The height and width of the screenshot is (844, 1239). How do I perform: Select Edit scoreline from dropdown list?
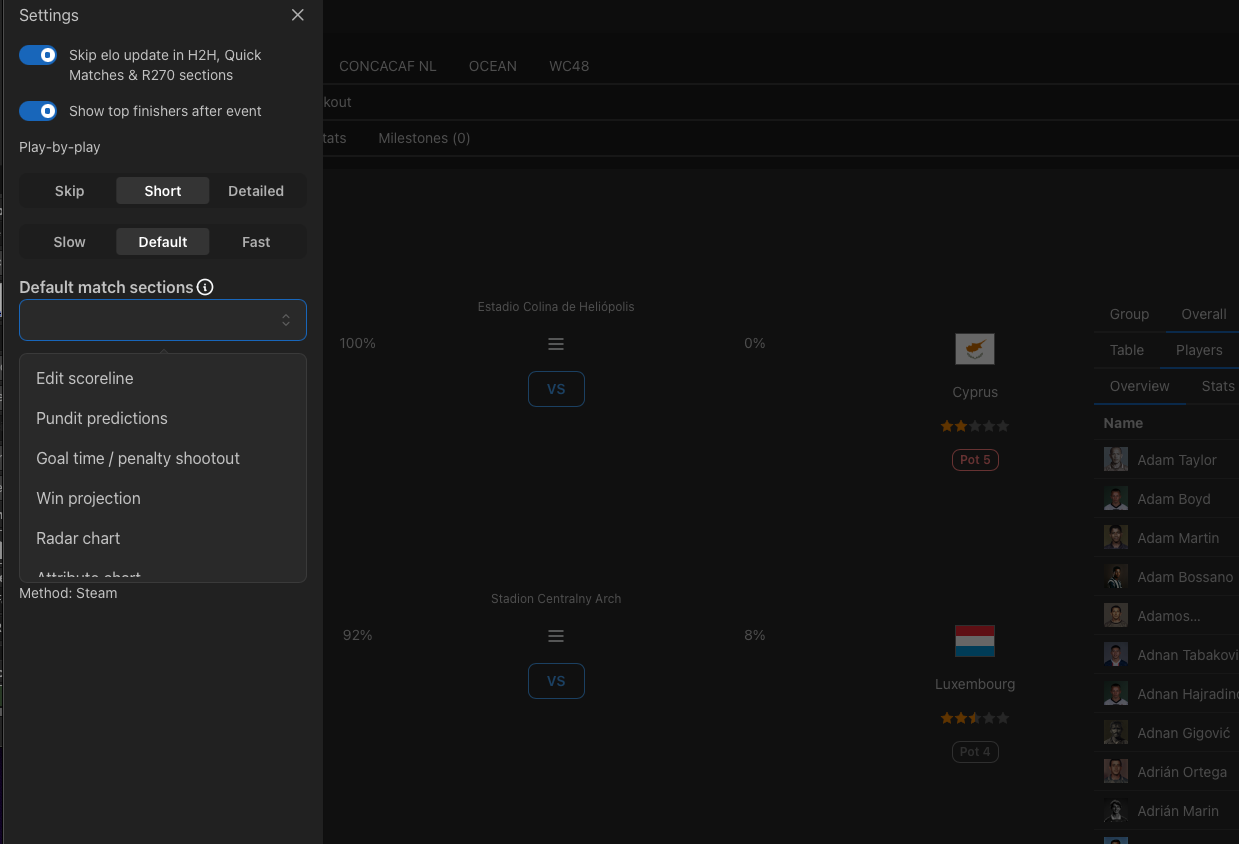(163, 378)
